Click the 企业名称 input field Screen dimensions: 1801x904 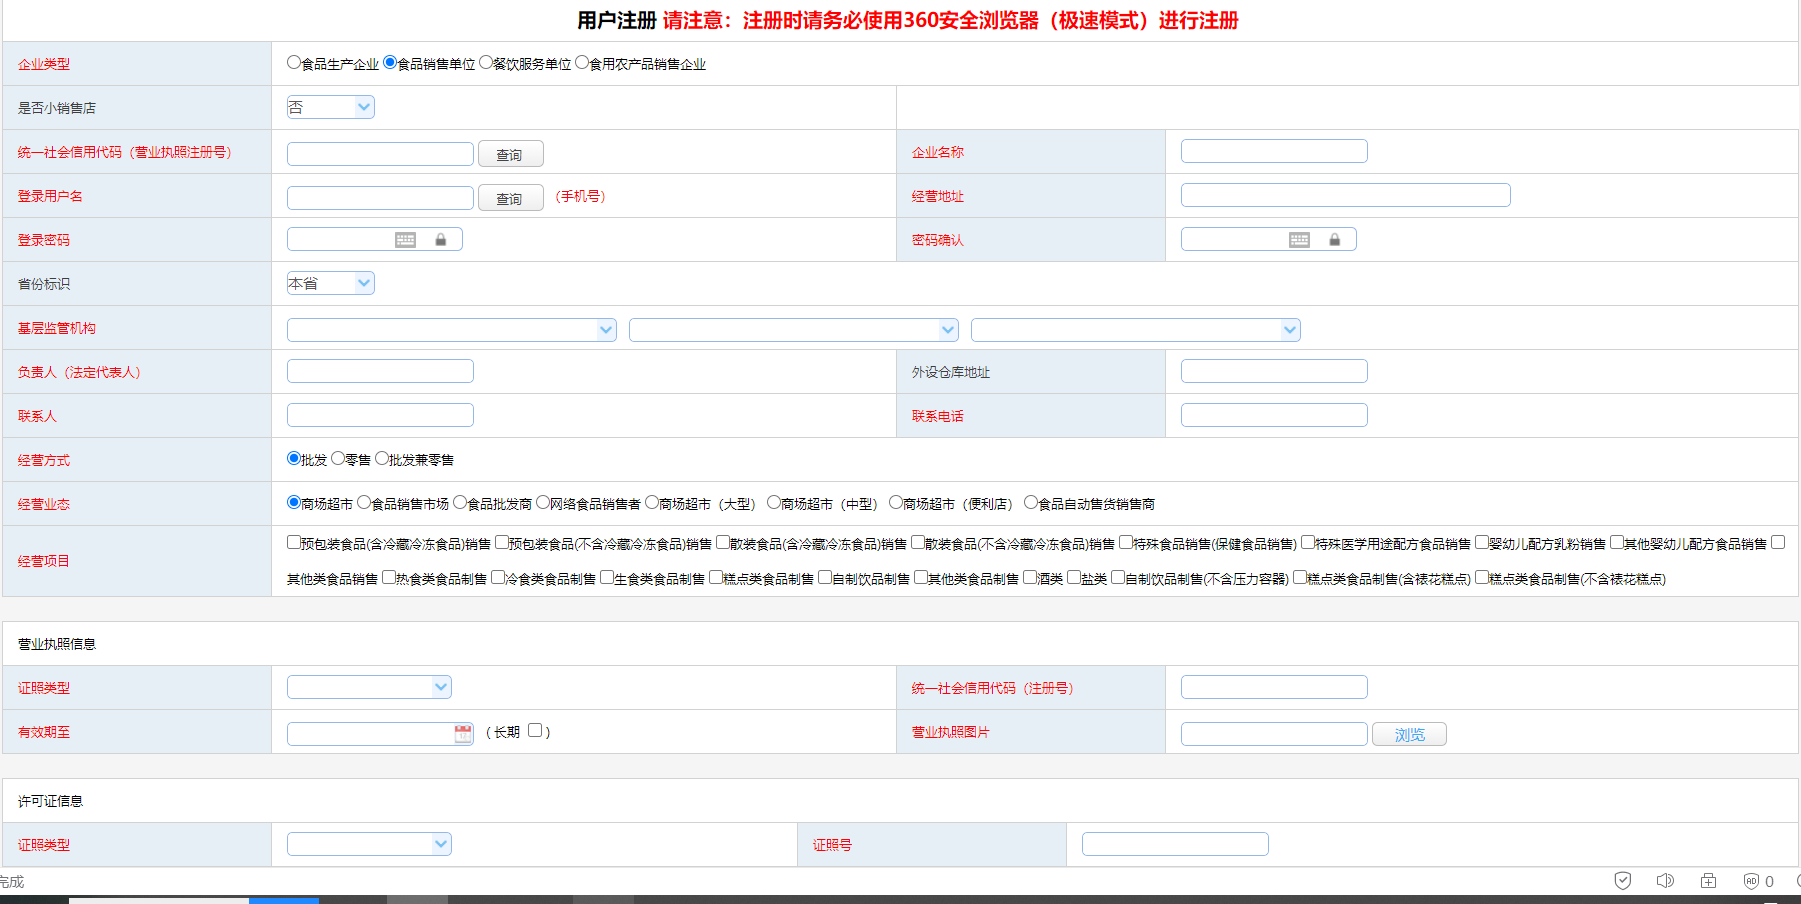point(1273,151)
